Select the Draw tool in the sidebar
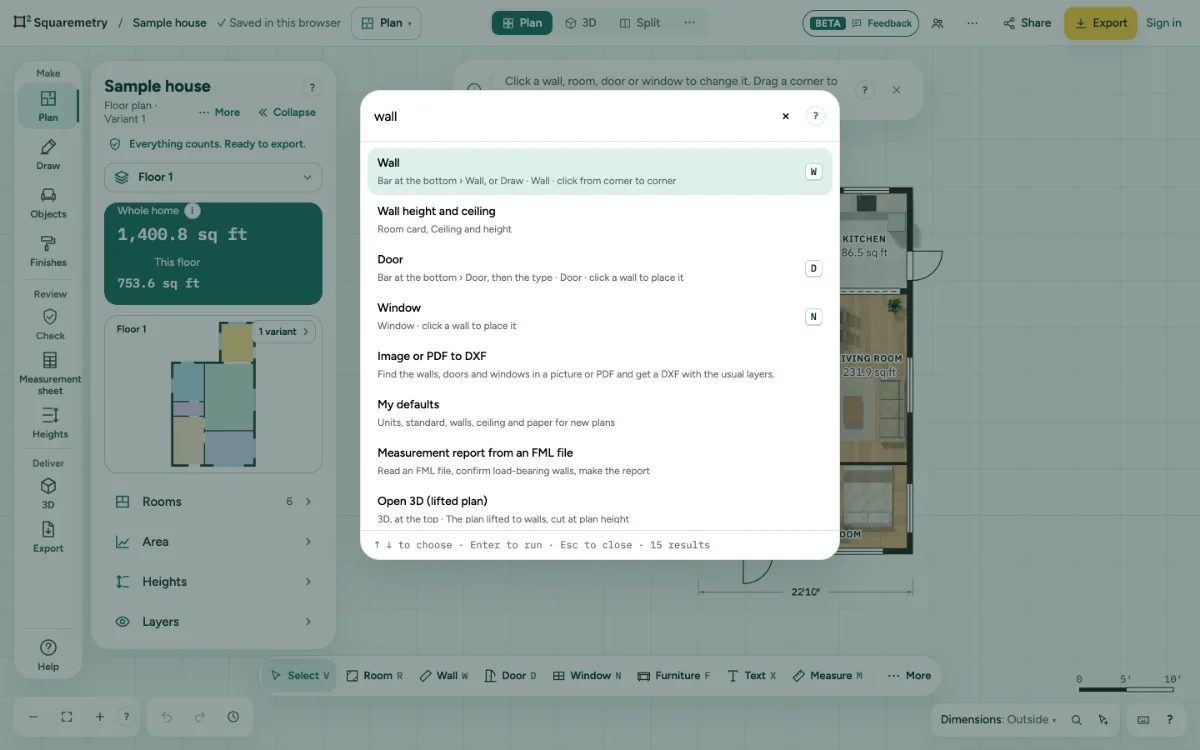This screenshot has height=750, width=1200. [x=48, y=155]
